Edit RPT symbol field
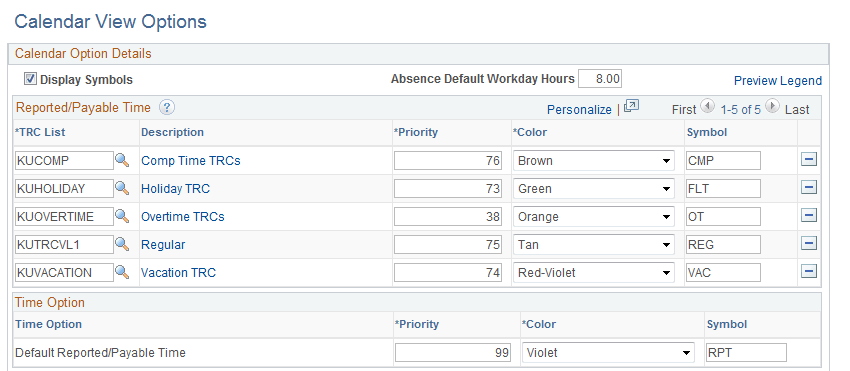The width and height of the screenshot is (850, 371). pyautogui.click(x=746, y=353)
